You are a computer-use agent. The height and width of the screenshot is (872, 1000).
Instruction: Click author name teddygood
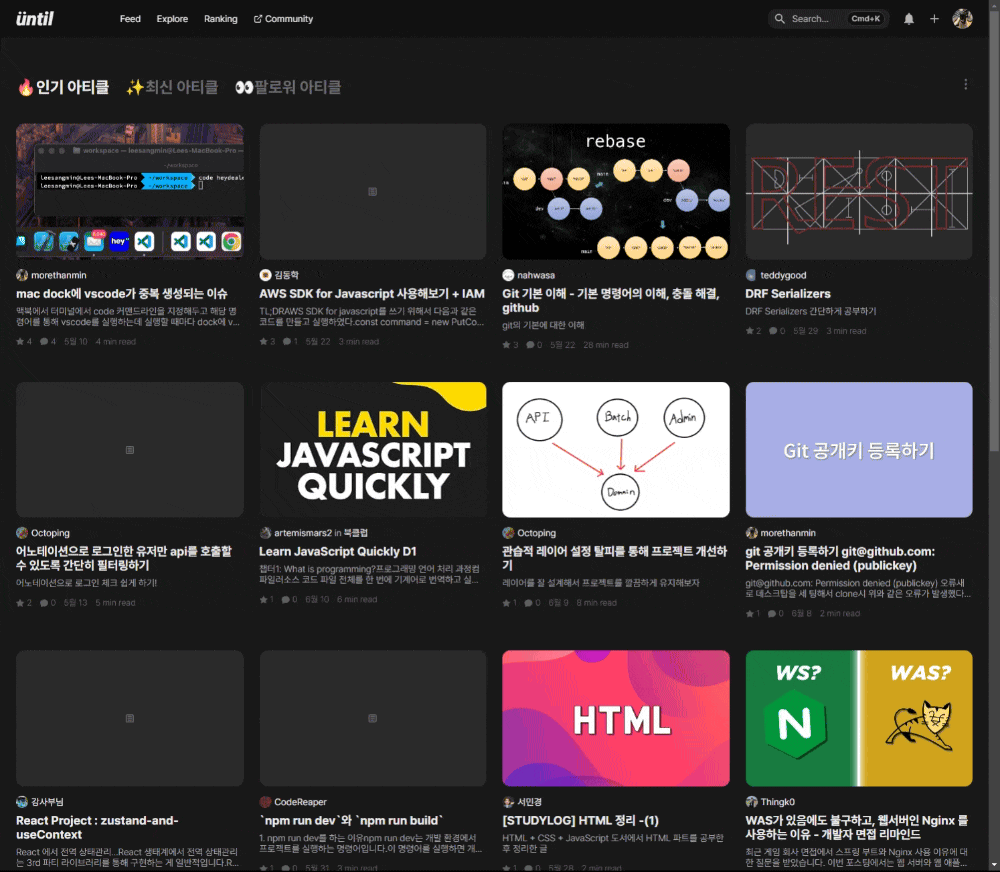point(783,275)
